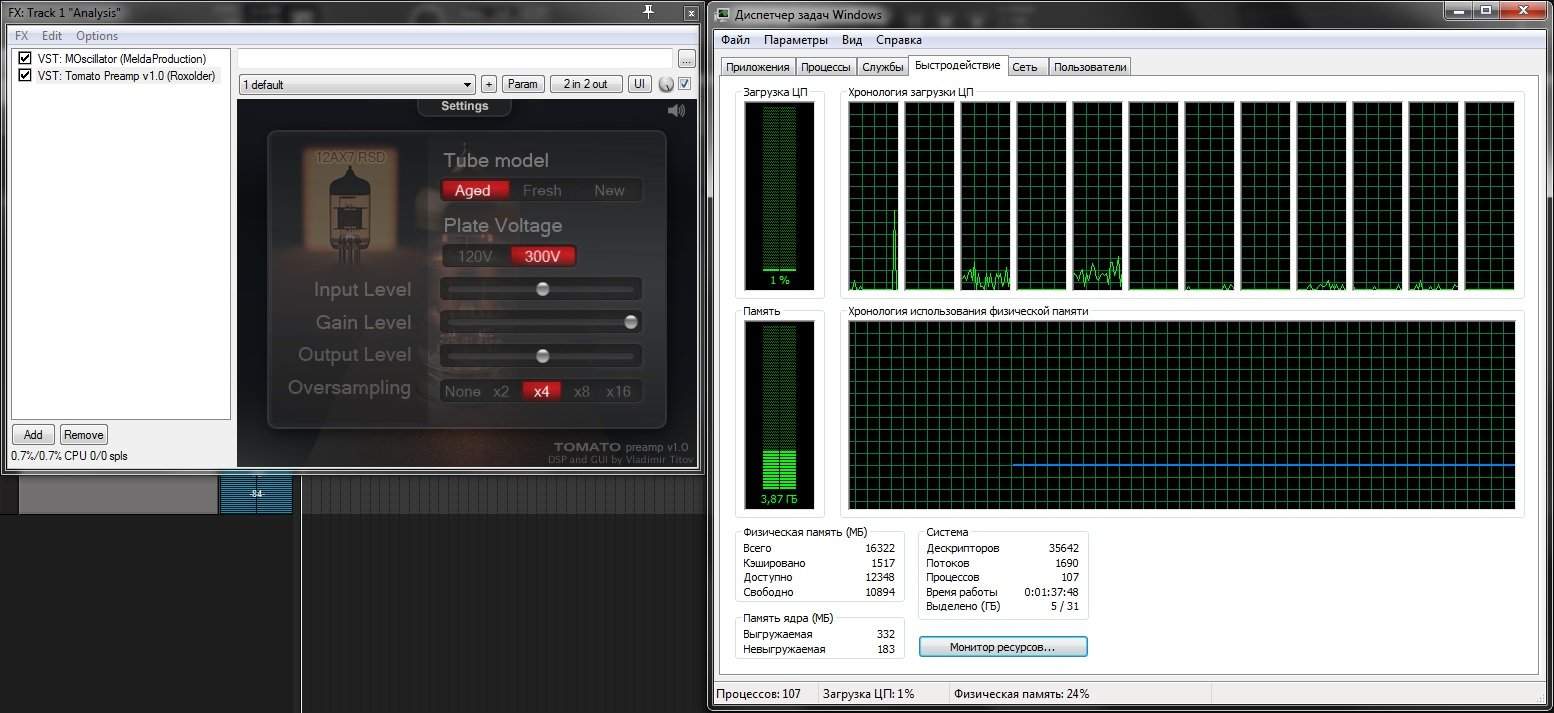Set plate voltage to 300V
1554x713 pixels.
543,256
